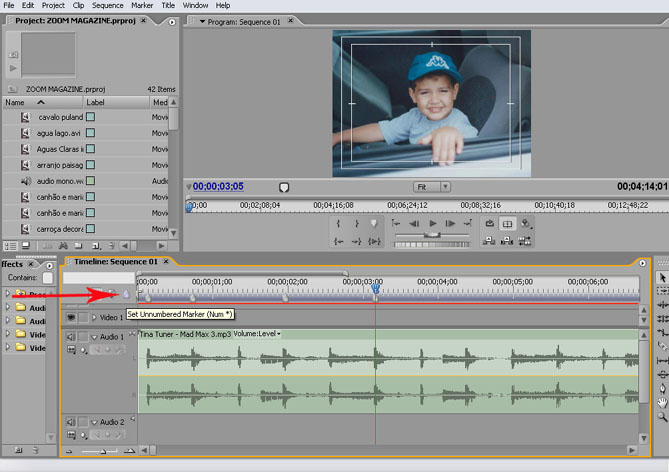
Task: Click the Find binoculars icon in Project panel
Action: pyautogui.click(x=62, y=245)
